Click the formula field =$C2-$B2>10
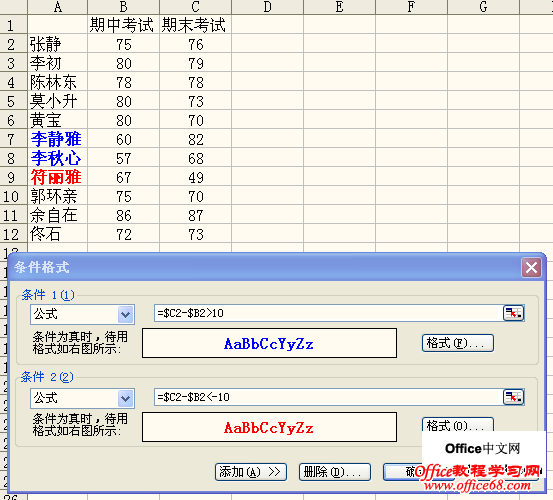 tap(328, 313)
